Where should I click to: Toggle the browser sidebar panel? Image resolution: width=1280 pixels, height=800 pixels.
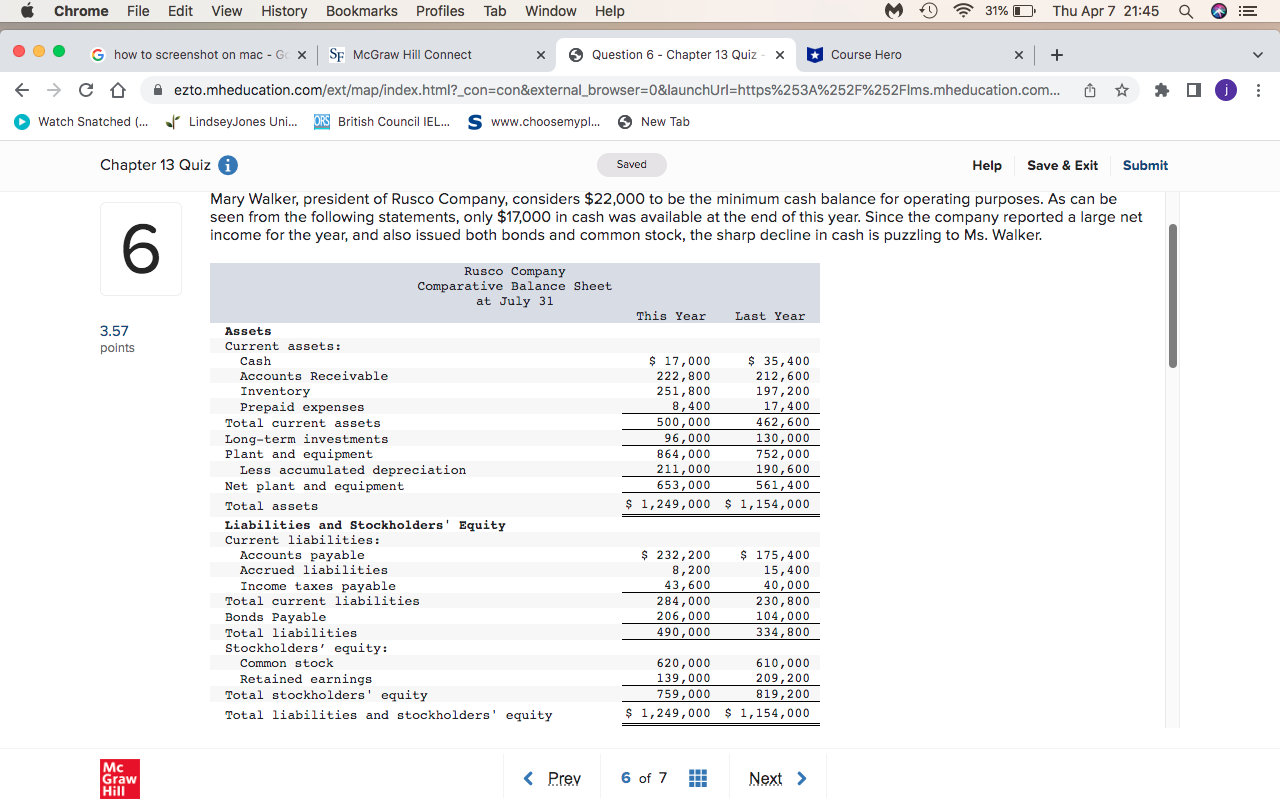pos(1193,89)
